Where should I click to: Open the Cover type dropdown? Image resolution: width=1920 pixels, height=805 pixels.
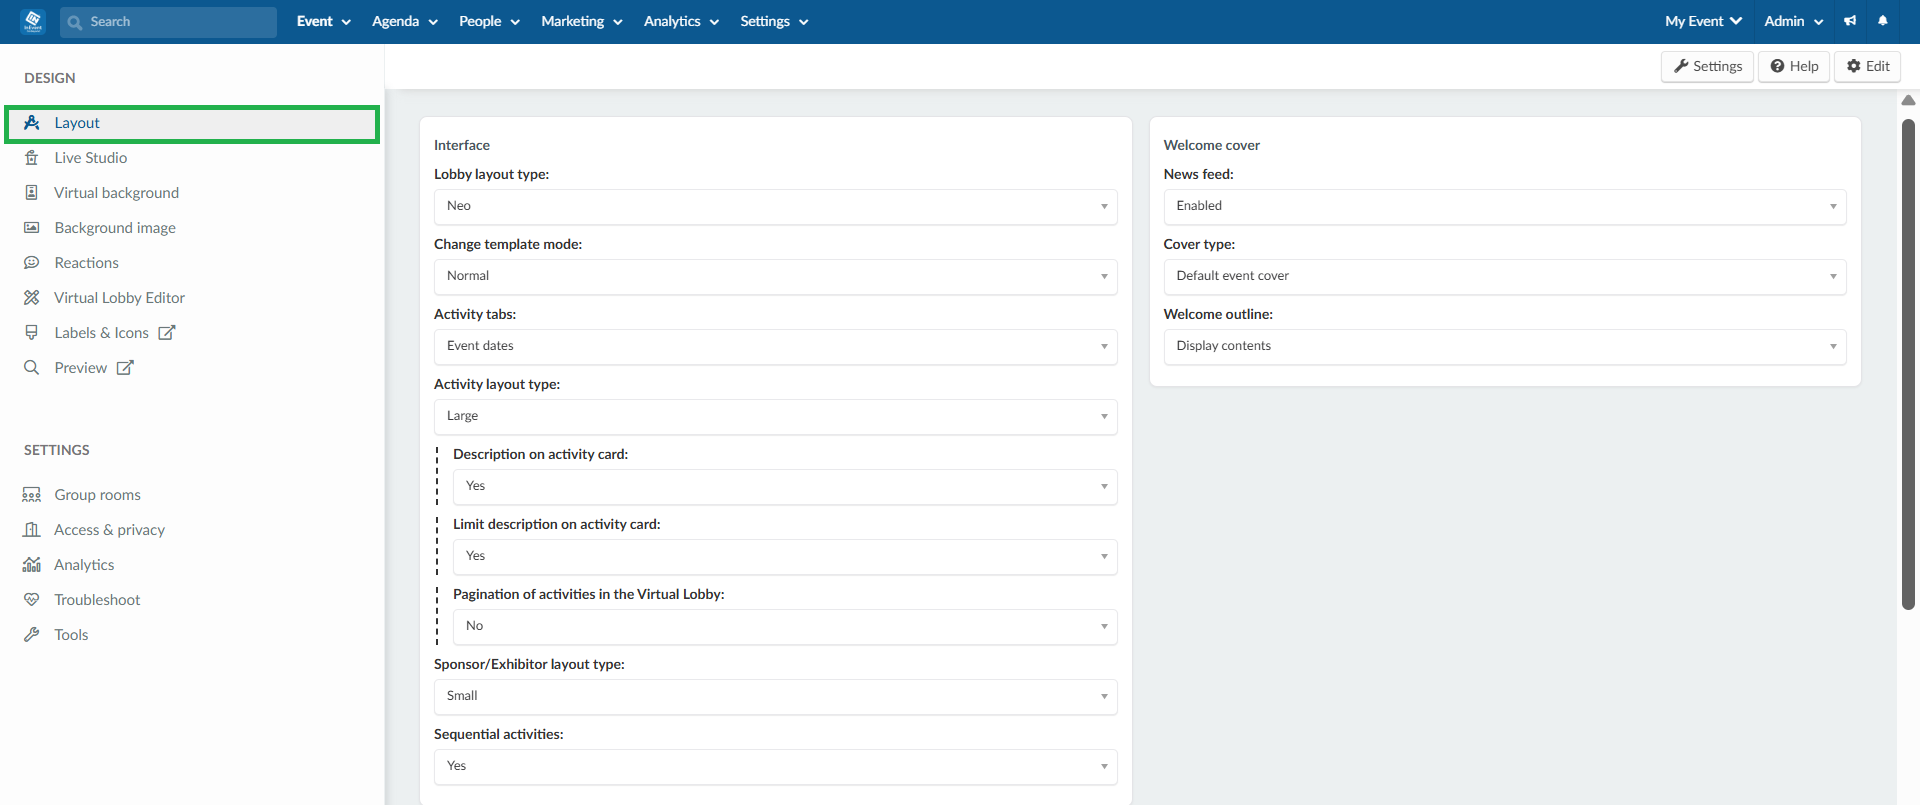[1504, 276]
